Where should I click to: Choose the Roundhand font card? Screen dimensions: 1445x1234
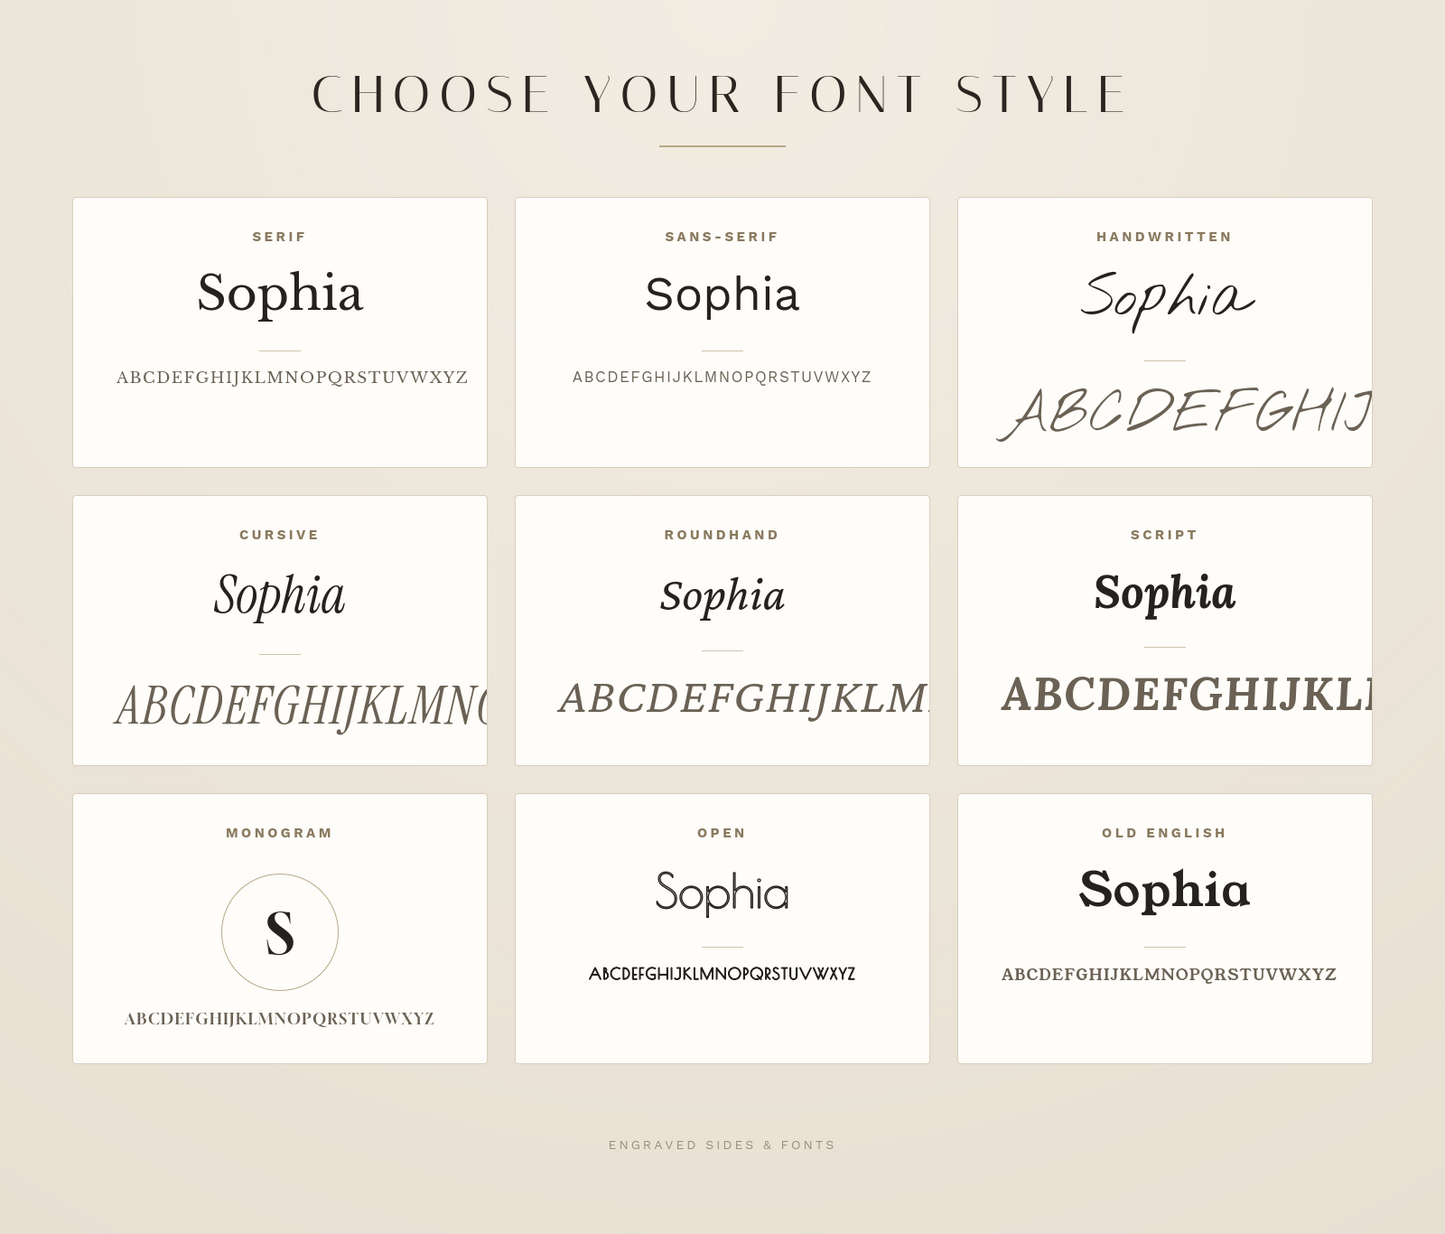click(722, 630)
